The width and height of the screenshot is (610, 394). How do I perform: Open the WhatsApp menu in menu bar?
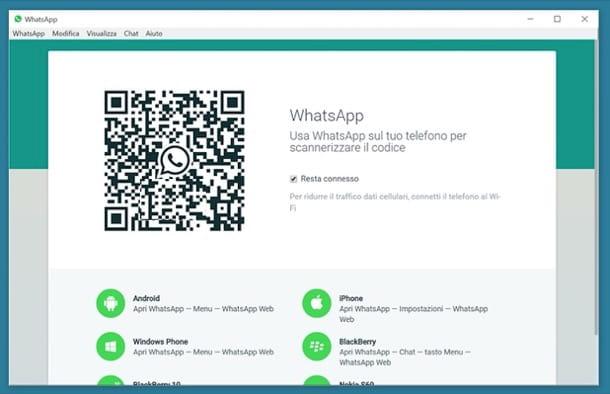pyautogui.click(x=28, y=33)
